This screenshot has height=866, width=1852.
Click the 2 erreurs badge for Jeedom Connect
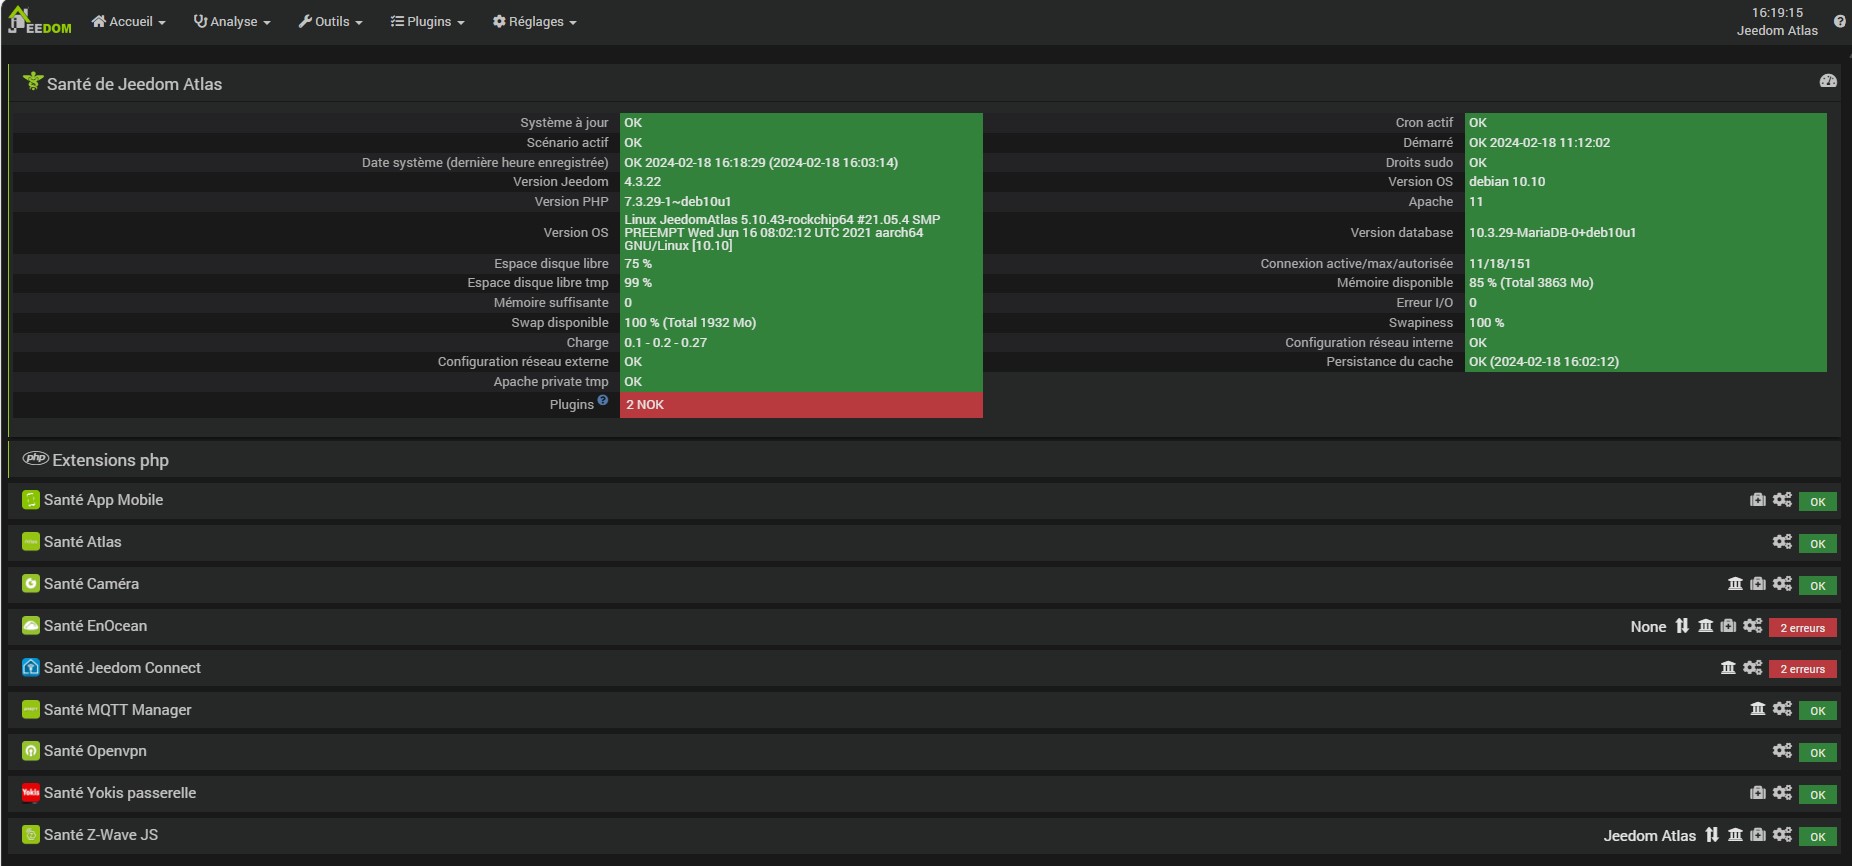click(x=1802, y=669)
